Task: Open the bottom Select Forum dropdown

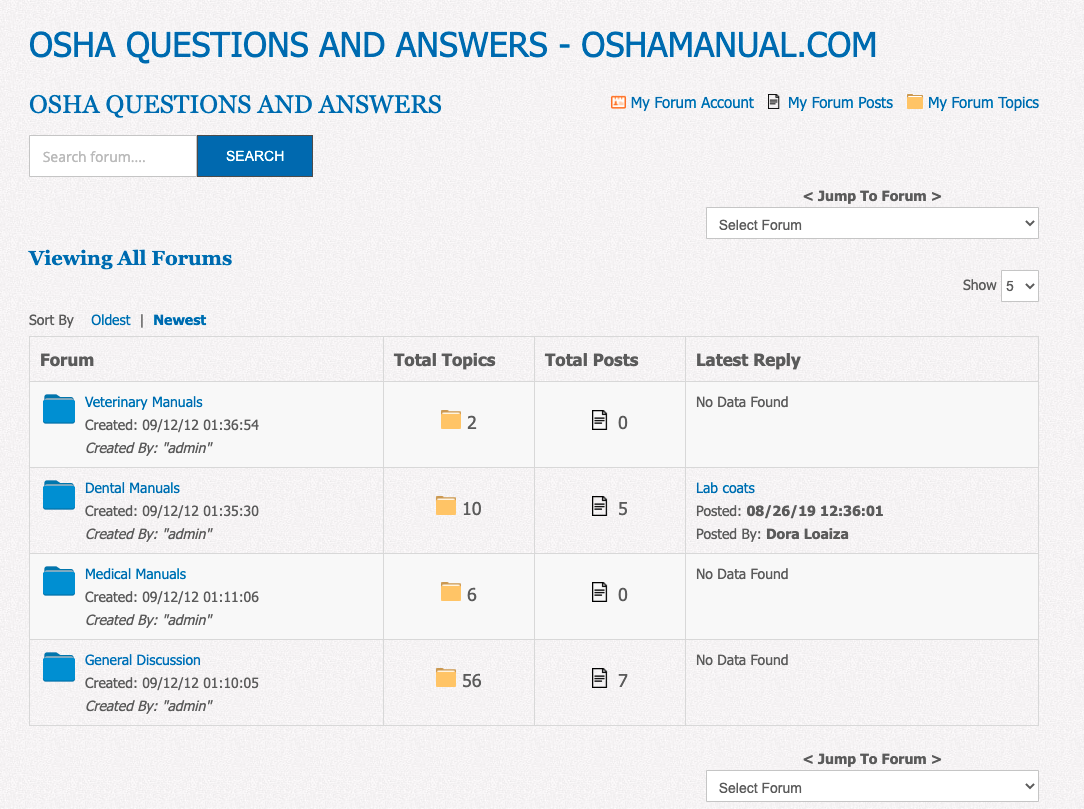Action: tap(872, 786)
